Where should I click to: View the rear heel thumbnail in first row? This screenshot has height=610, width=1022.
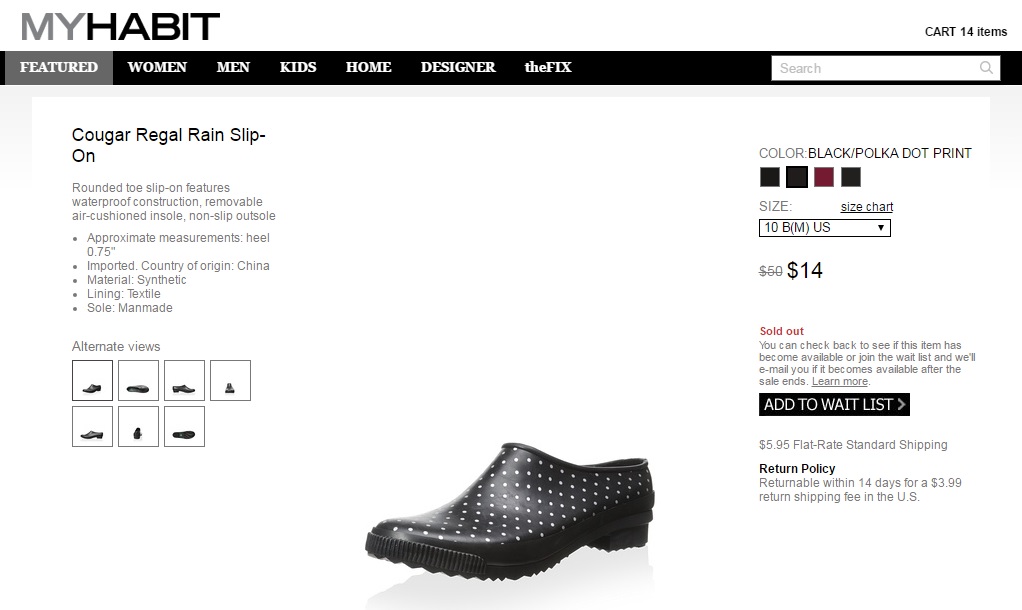(x=230, y=380)
